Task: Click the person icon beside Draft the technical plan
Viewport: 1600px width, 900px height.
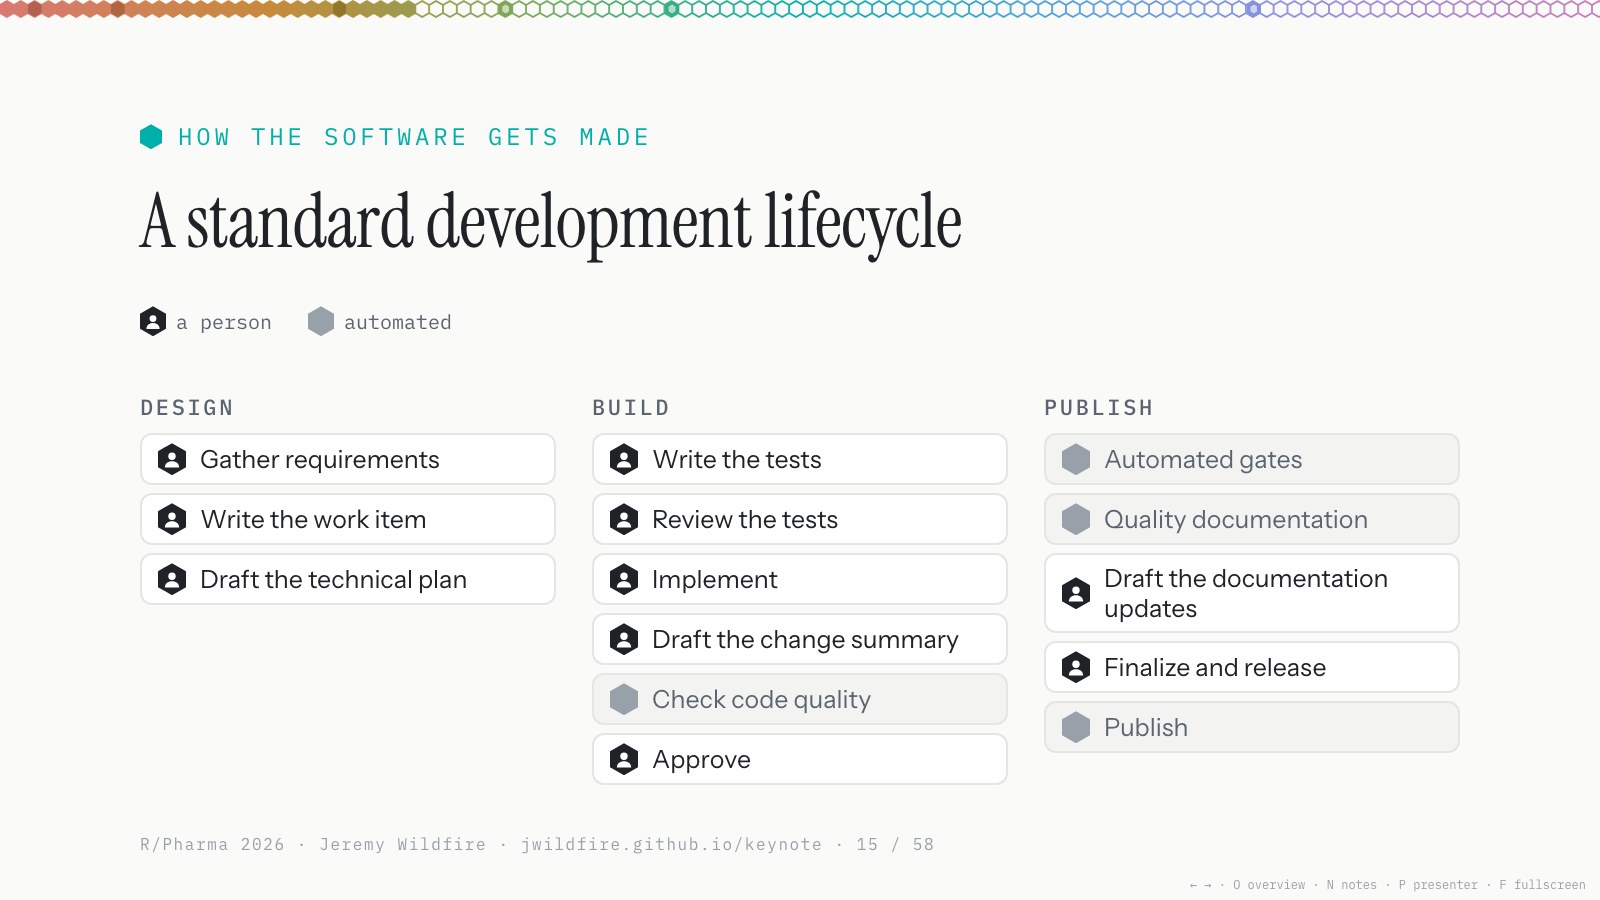Action: (172, 580)
